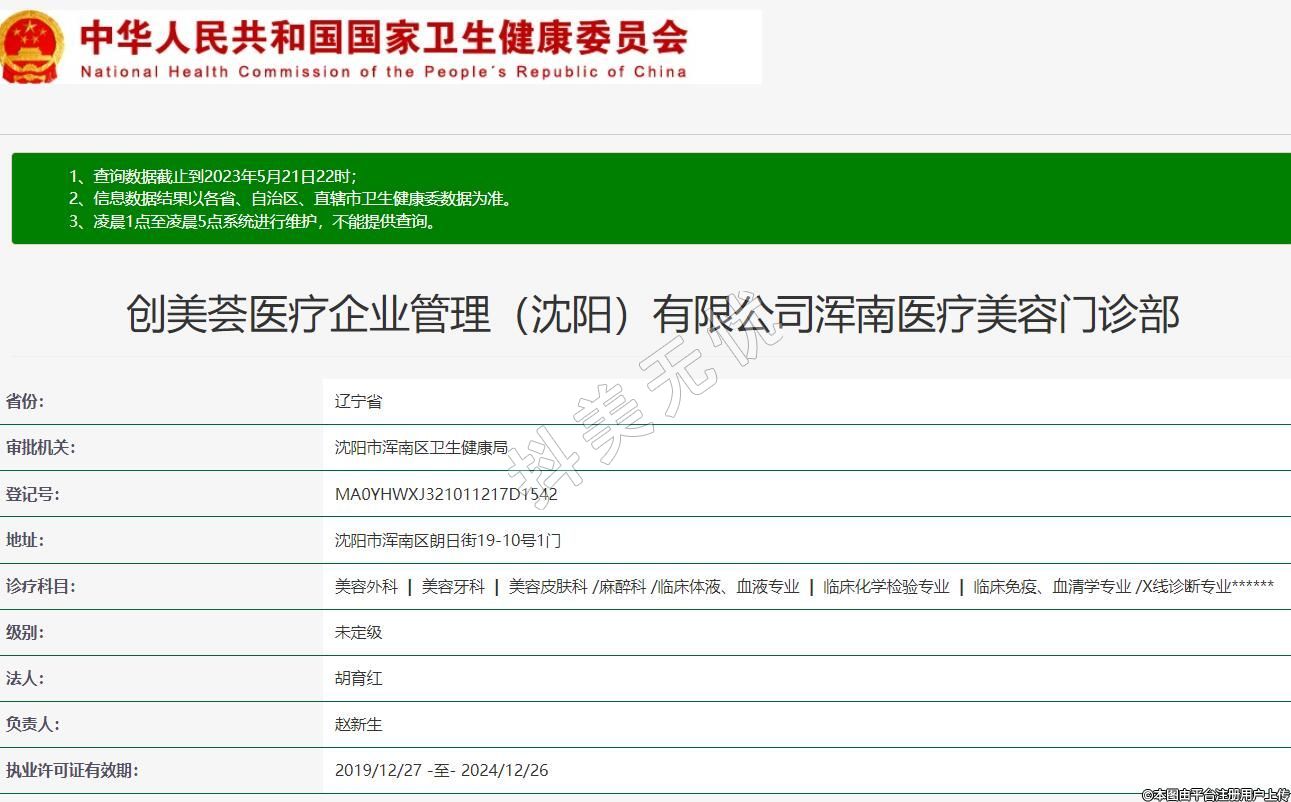The image size is (1291, 802).
Task: Click the clinic name heading 创美荟医疗企业管理
Action: coord(652,314)
